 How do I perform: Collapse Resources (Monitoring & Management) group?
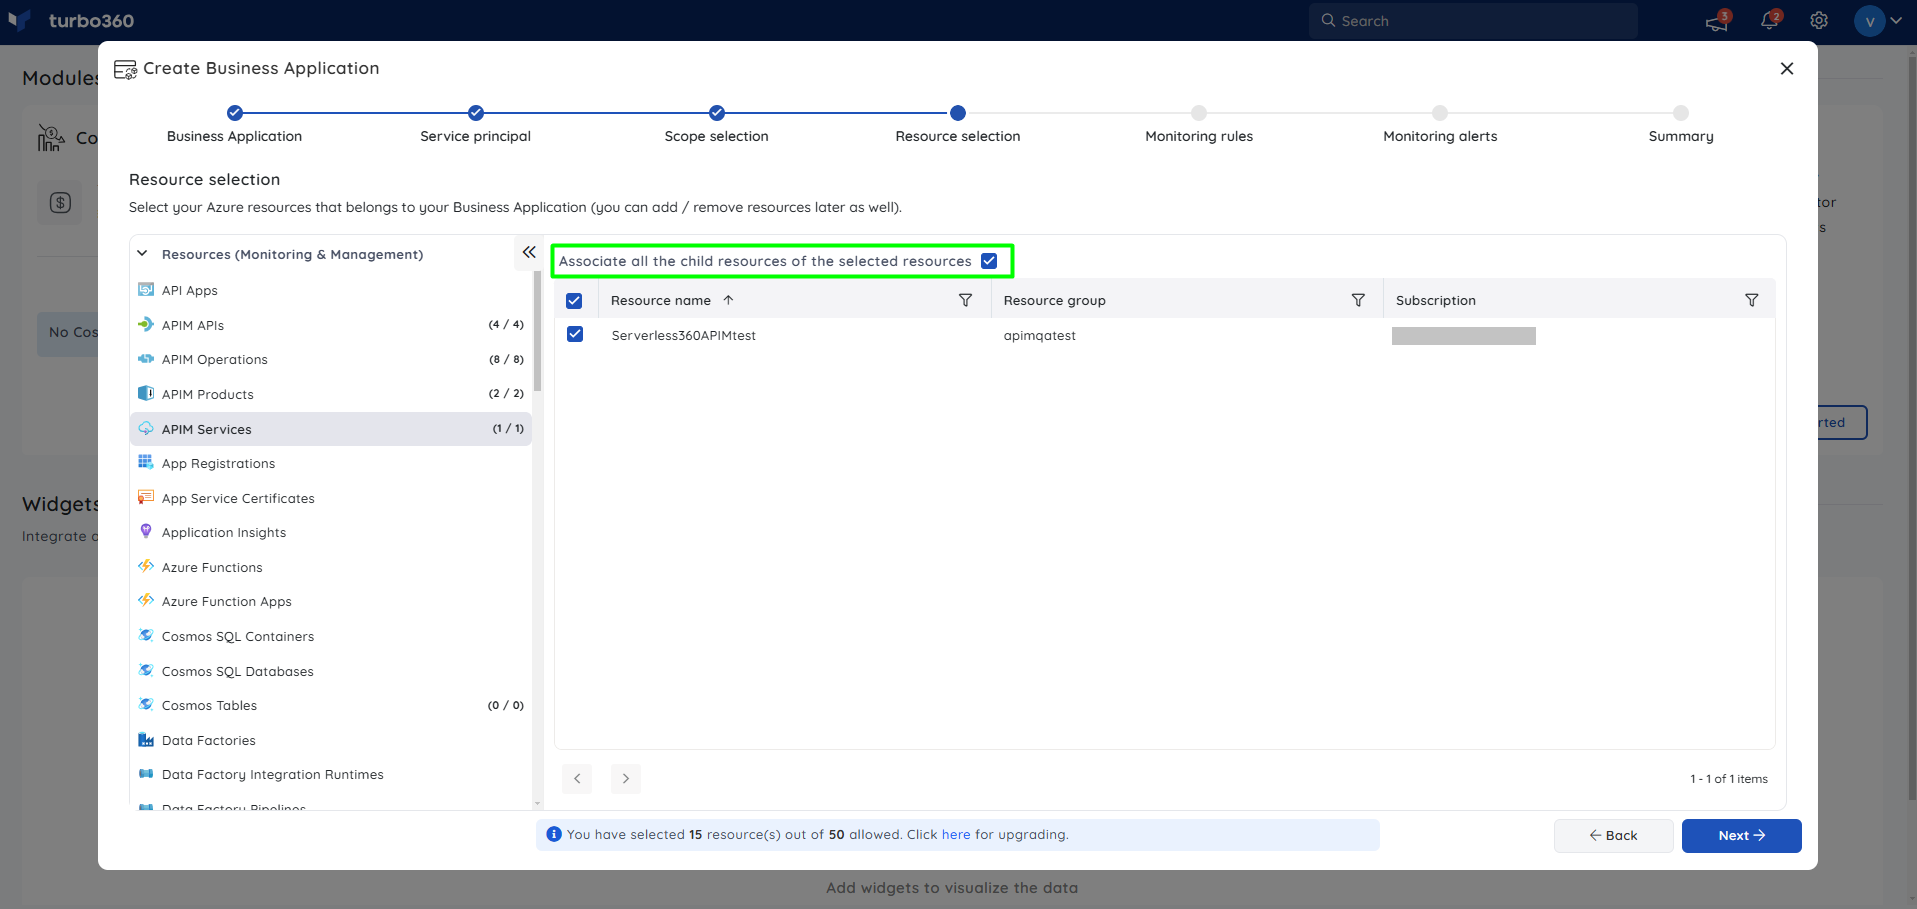click(x=142, y=254)
